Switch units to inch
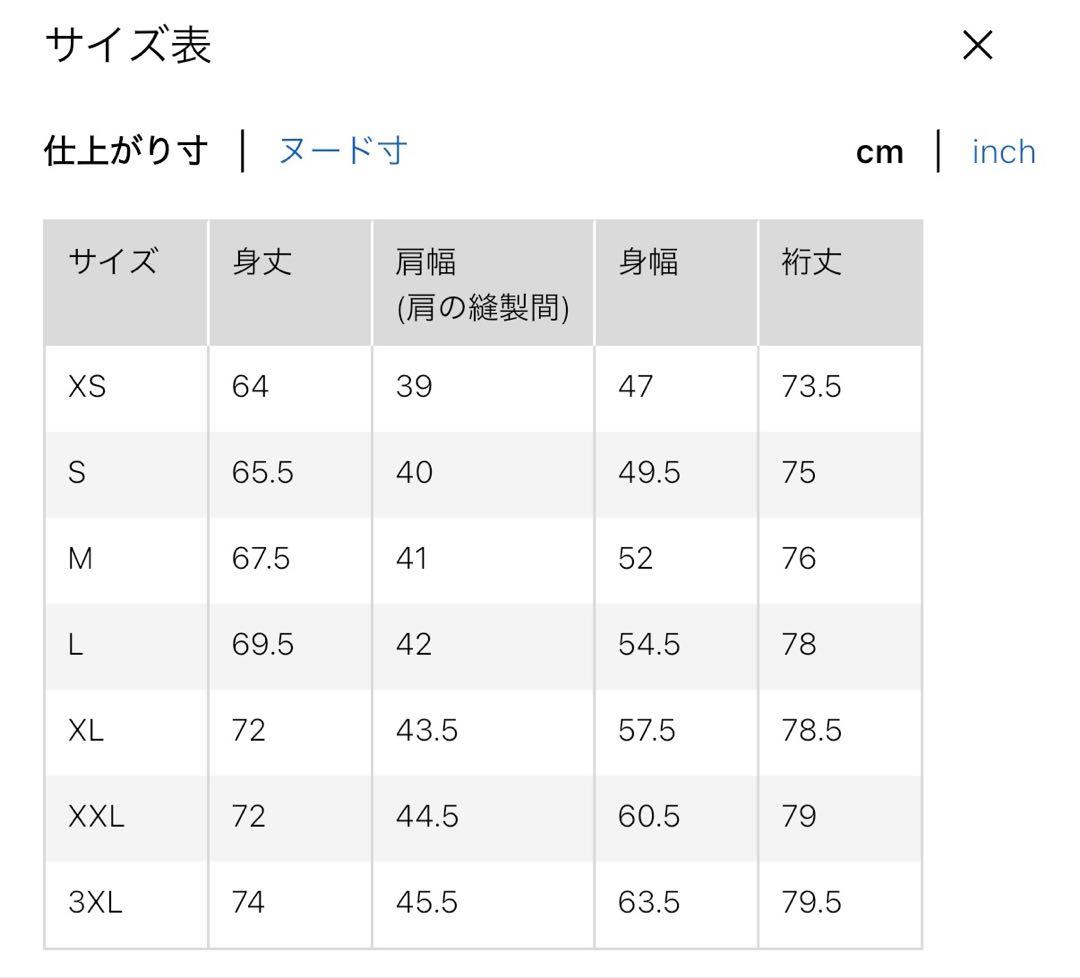 pos(1004,152)
